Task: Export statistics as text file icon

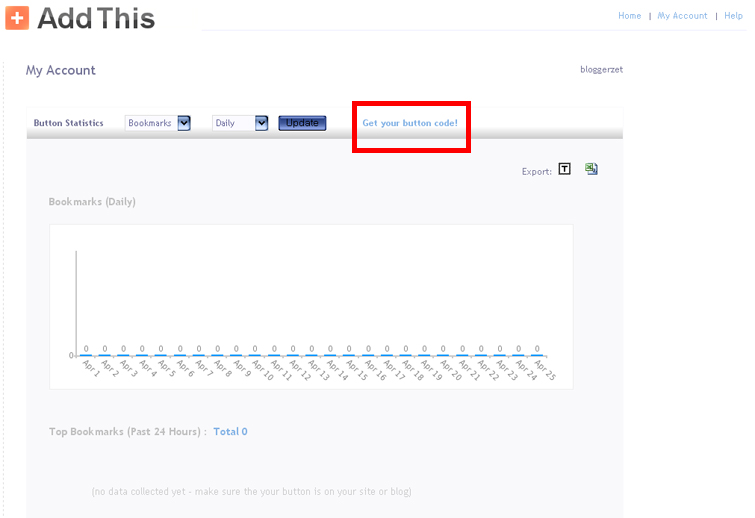Action: pyautogui.click(x=564, y=169)
